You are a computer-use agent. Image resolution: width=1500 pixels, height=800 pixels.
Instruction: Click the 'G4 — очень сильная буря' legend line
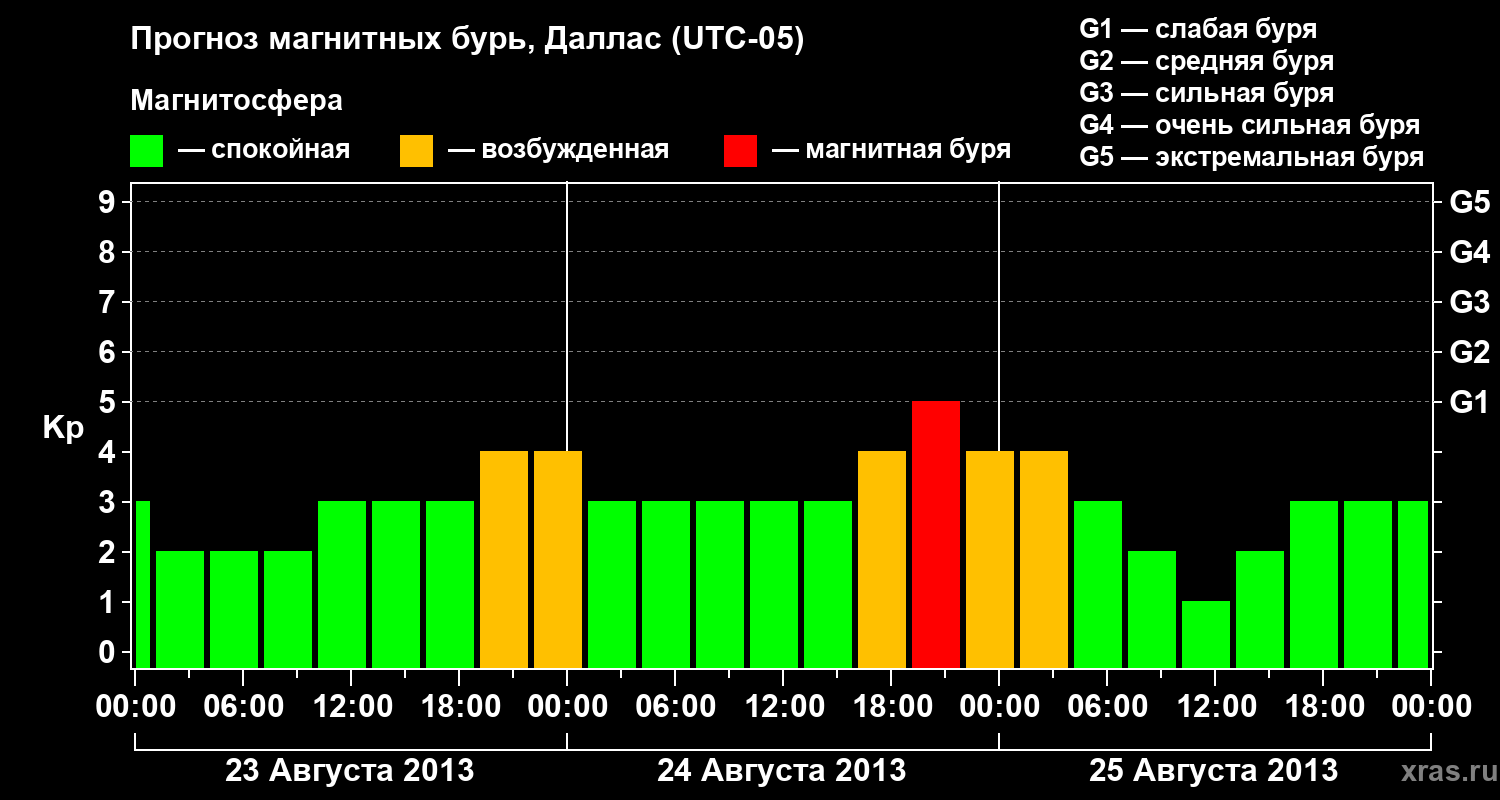(1250, 125)
